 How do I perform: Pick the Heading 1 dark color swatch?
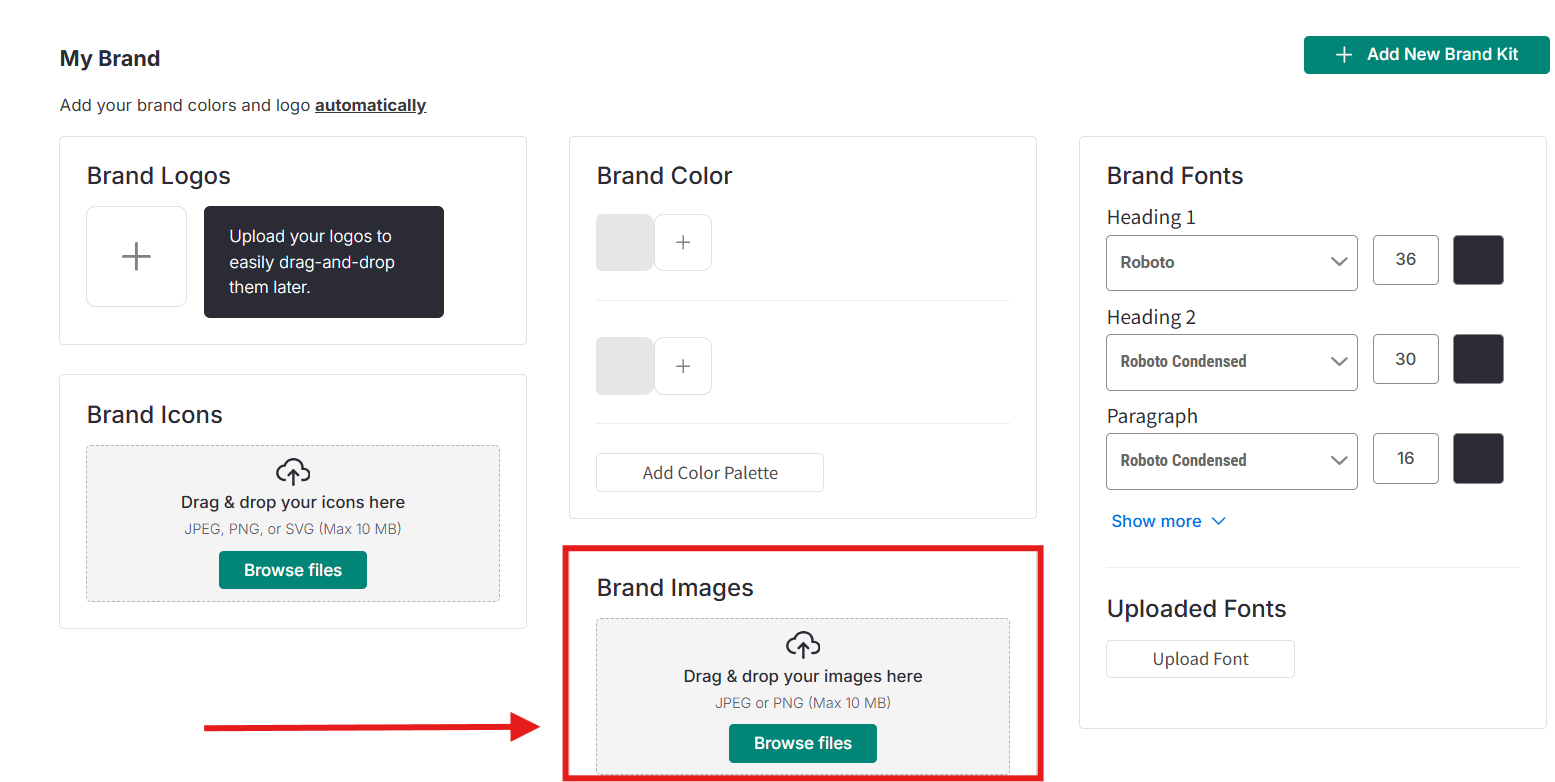[x=1478, y=260]
